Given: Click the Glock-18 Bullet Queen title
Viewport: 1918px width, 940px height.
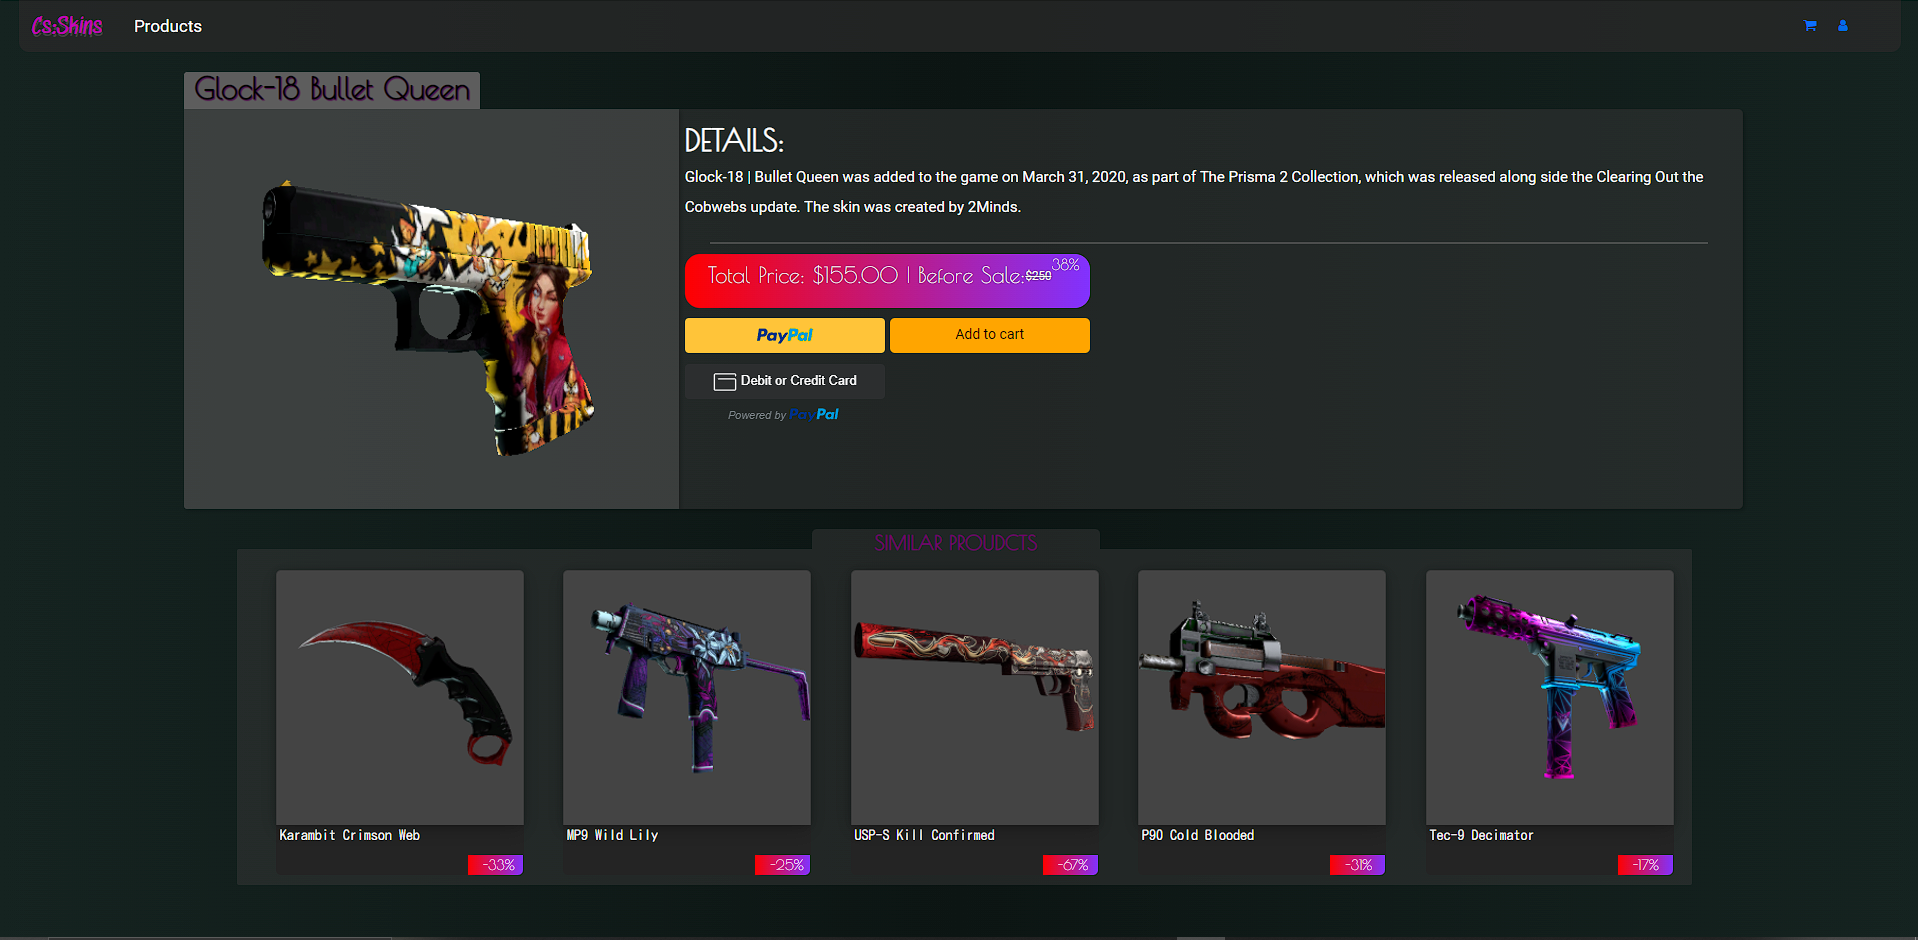Looking at the screenshot, I should point(332,90).
